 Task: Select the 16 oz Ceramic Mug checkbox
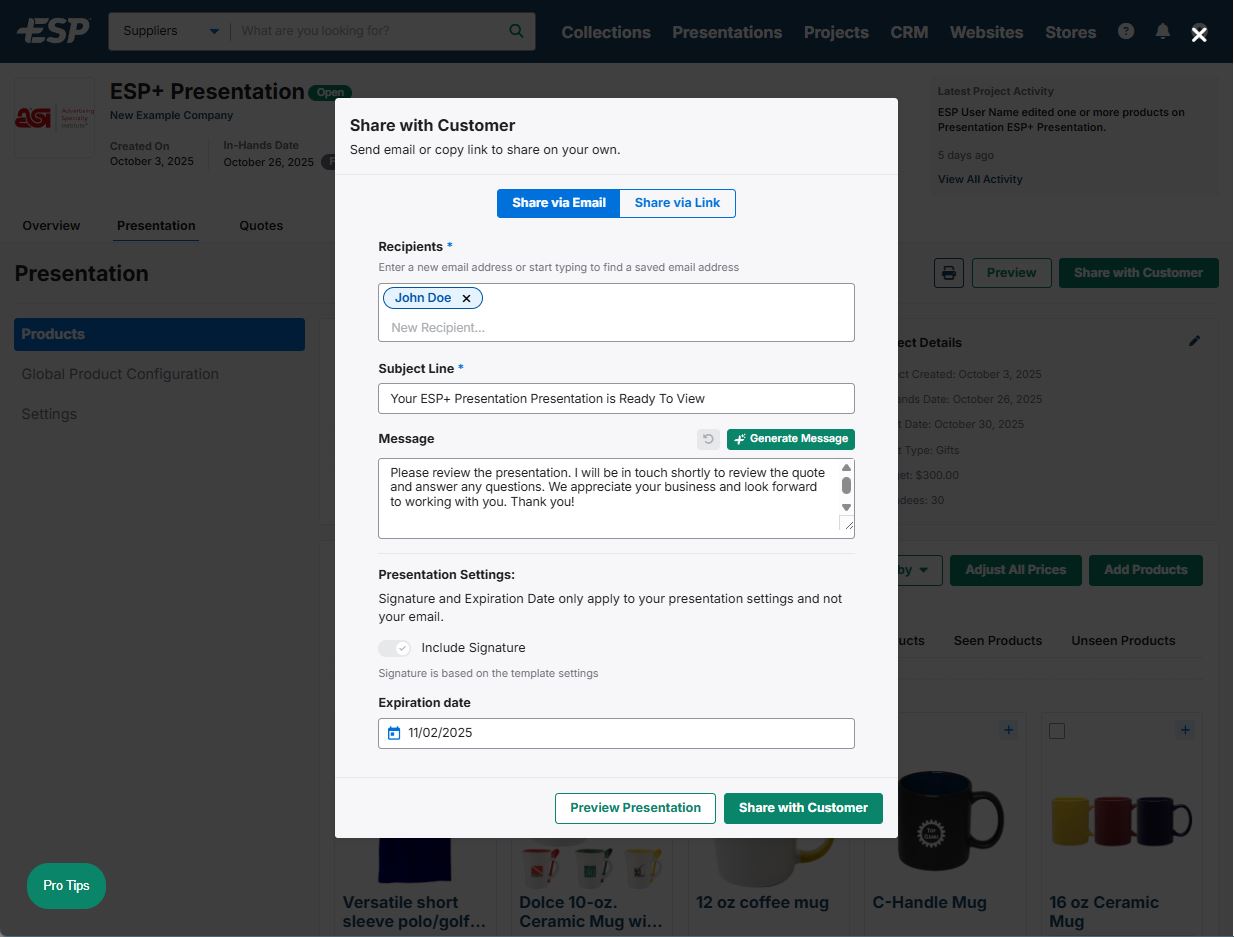[1057, 731]
